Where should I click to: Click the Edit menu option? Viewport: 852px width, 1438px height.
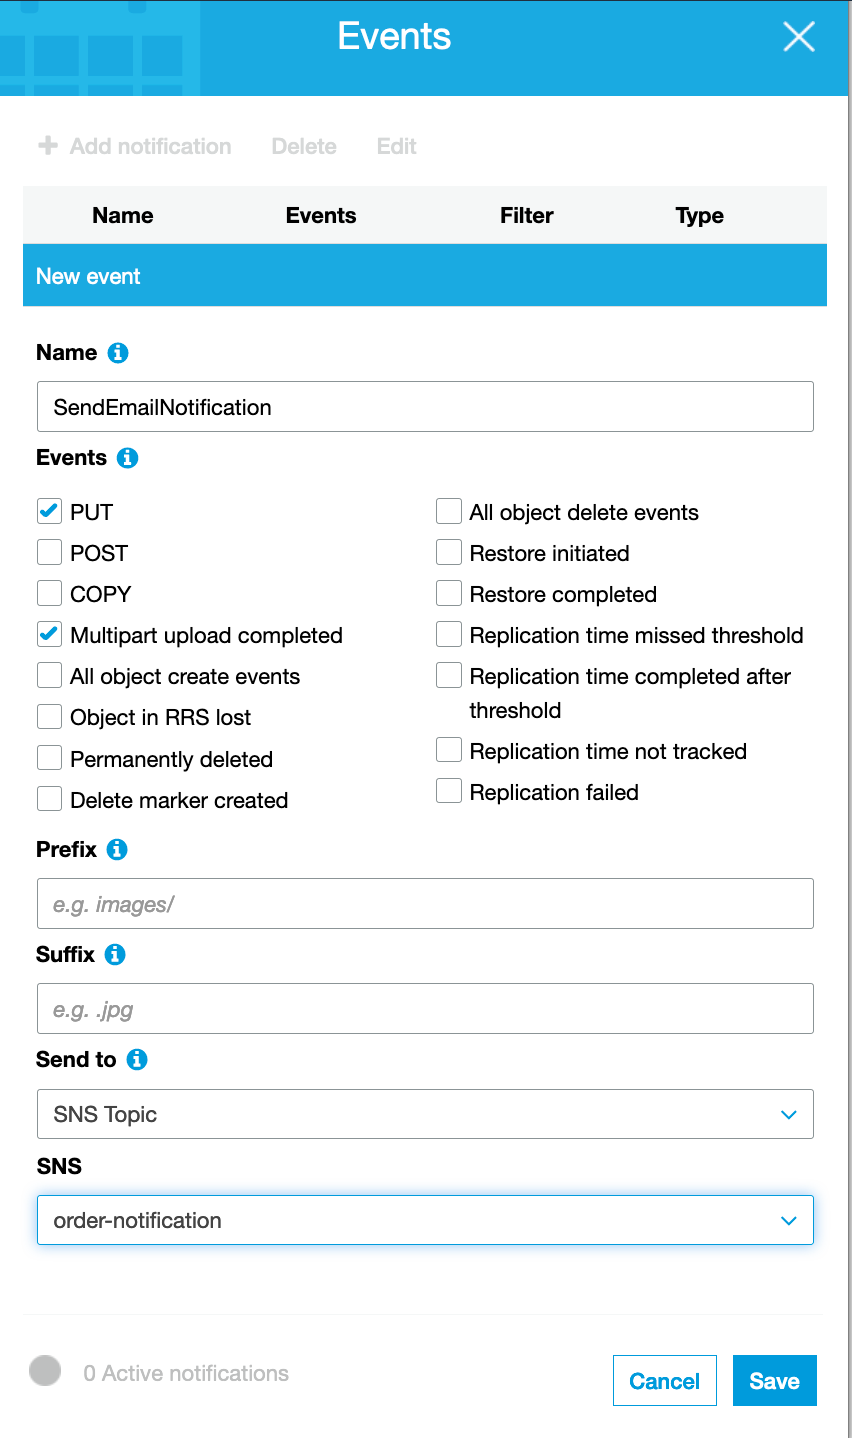(396, 146)
